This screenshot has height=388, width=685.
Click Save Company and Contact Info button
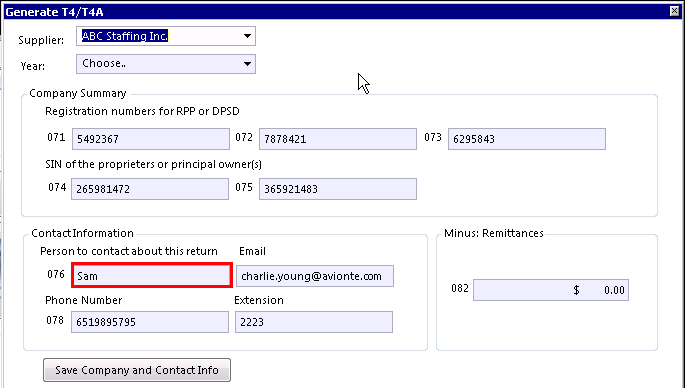(x=137, y=370)
